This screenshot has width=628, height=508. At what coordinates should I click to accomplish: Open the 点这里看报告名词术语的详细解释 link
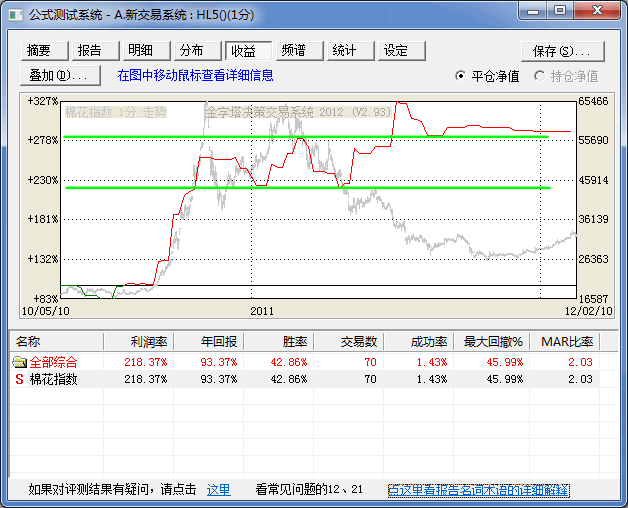pos(478,490)
